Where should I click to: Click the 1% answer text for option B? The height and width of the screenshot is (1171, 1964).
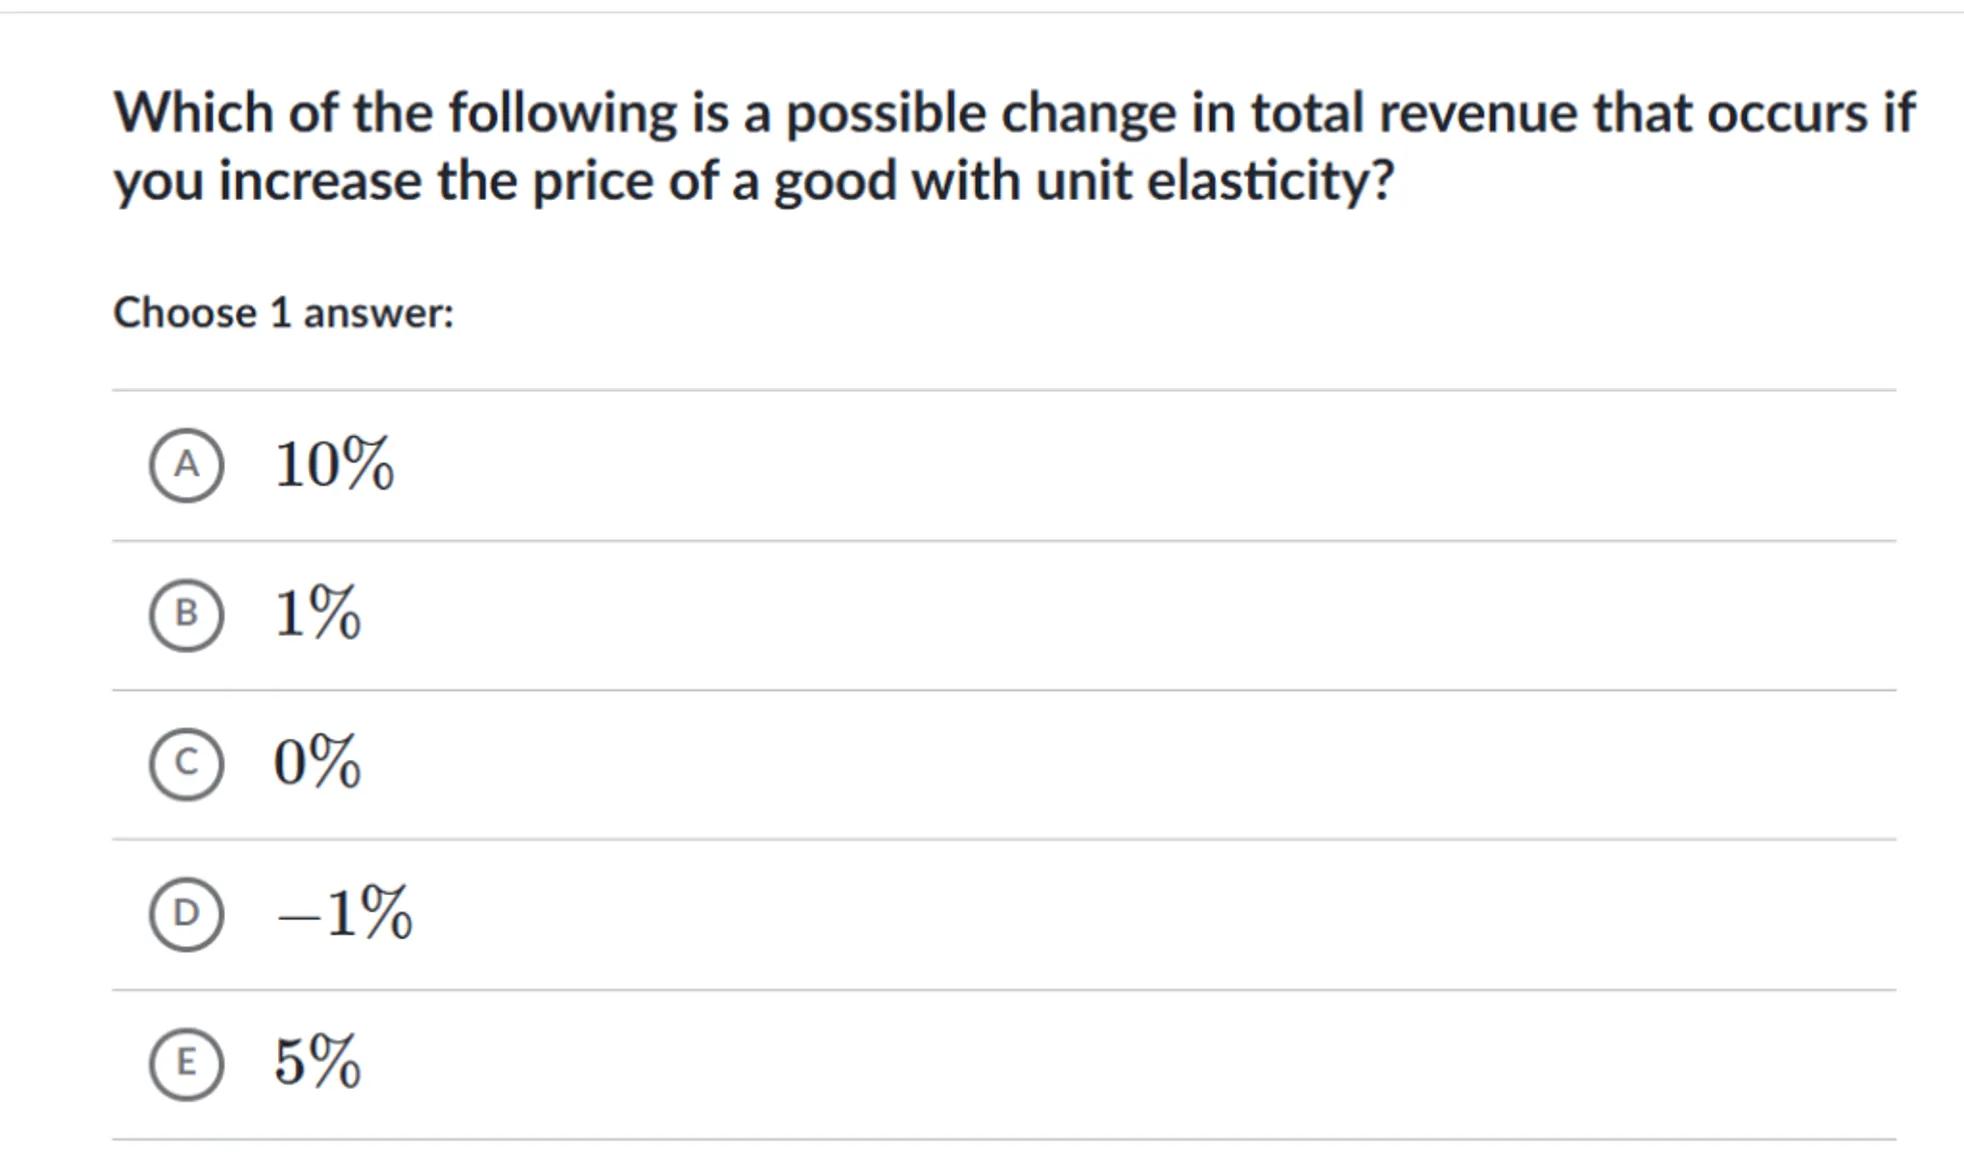[317, 613]
